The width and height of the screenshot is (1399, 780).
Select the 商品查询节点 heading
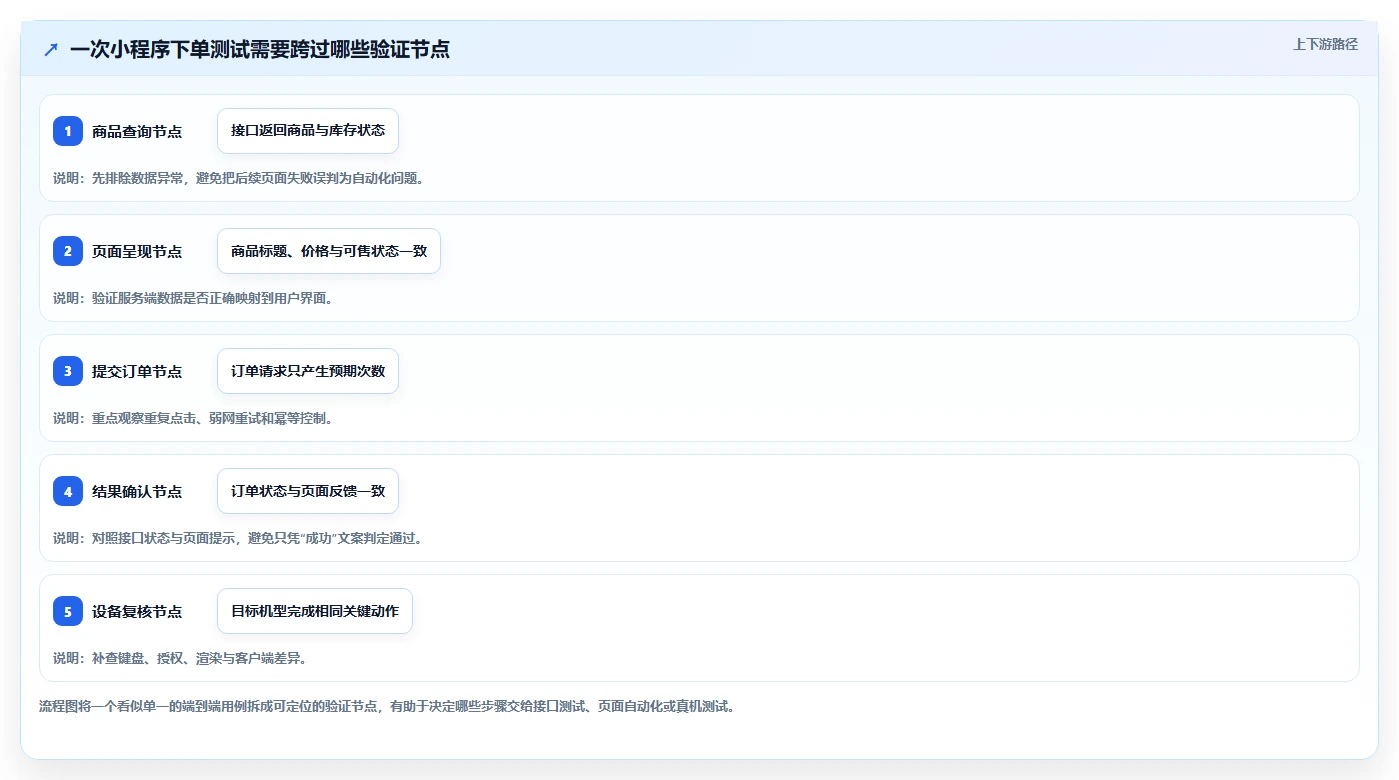tap(137, 132)
